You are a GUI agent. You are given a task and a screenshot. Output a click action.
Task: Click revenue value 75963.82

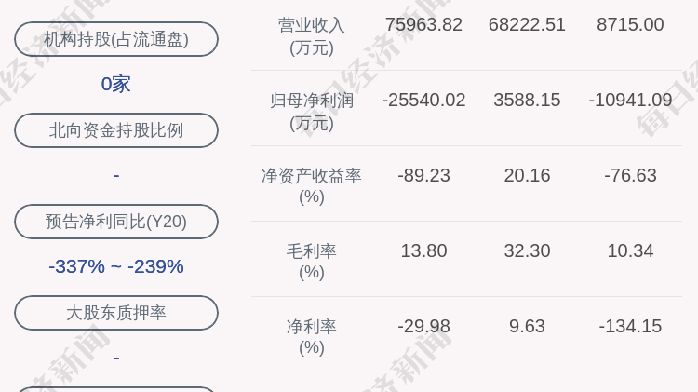424,25
